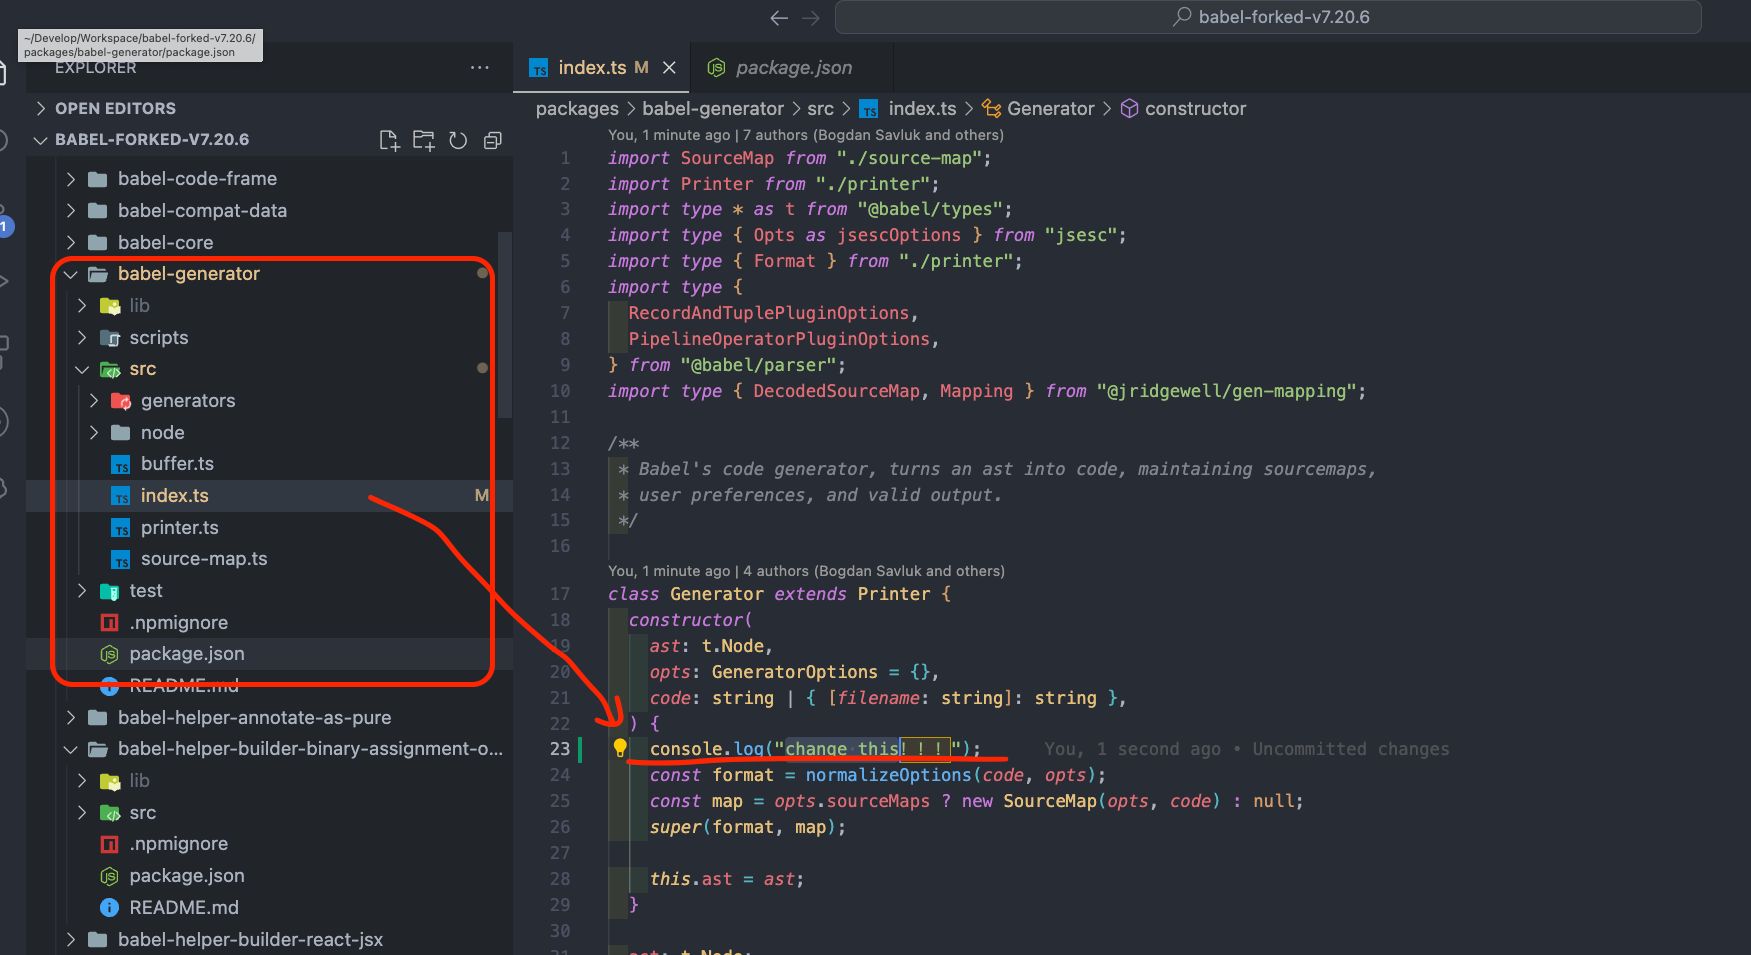The height and width of the screenshot is (955, 1751).
Task: Click the EXPLORER panel title
Action: [x=95, y=68]
